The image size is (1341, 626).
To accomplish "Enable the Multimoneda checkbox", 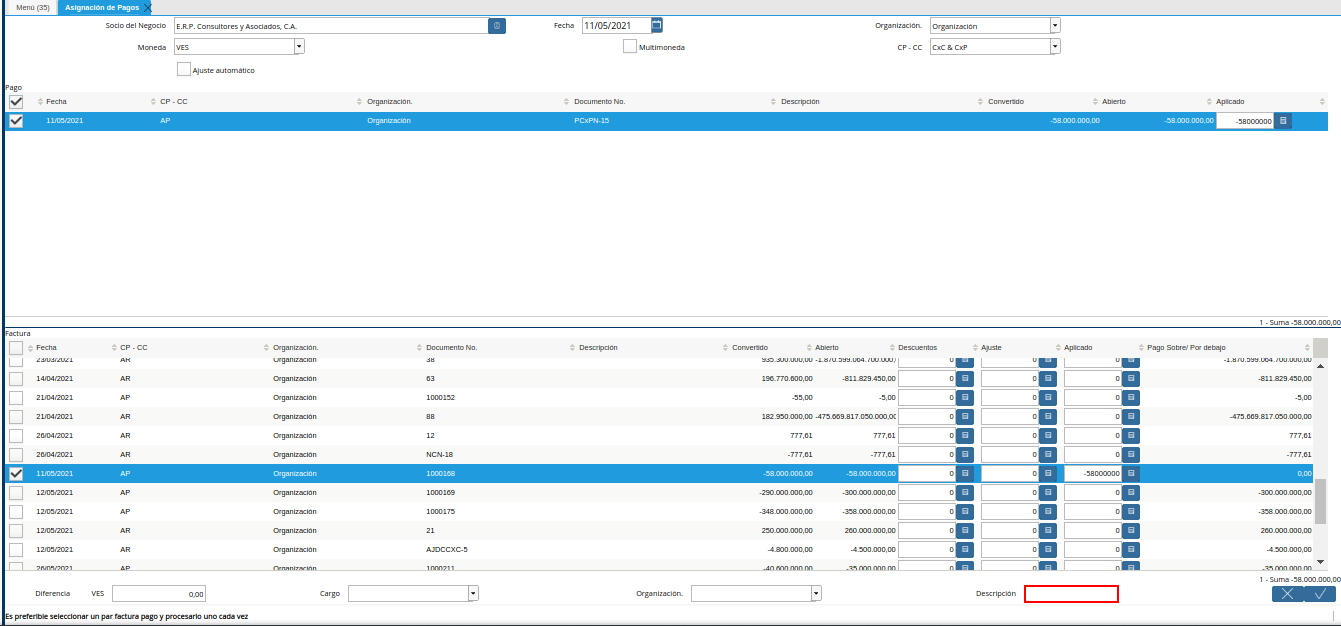I will (x=630, y=47).
